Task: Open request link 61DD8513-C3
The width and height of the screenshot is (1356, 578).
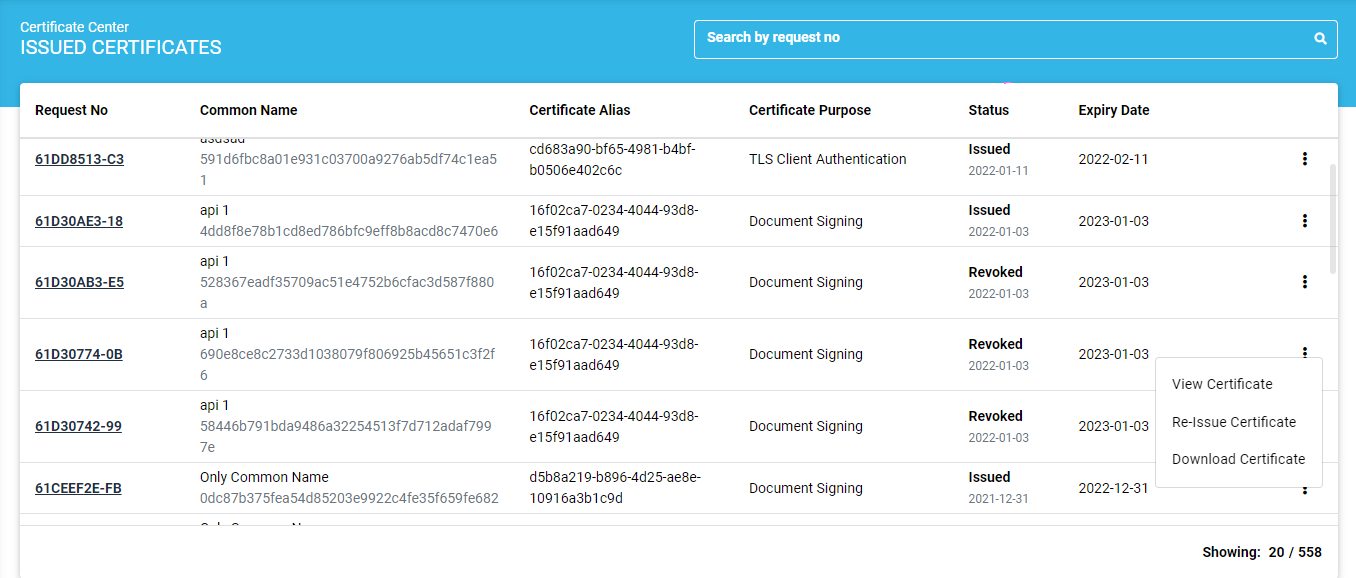Action: [79, 159]
